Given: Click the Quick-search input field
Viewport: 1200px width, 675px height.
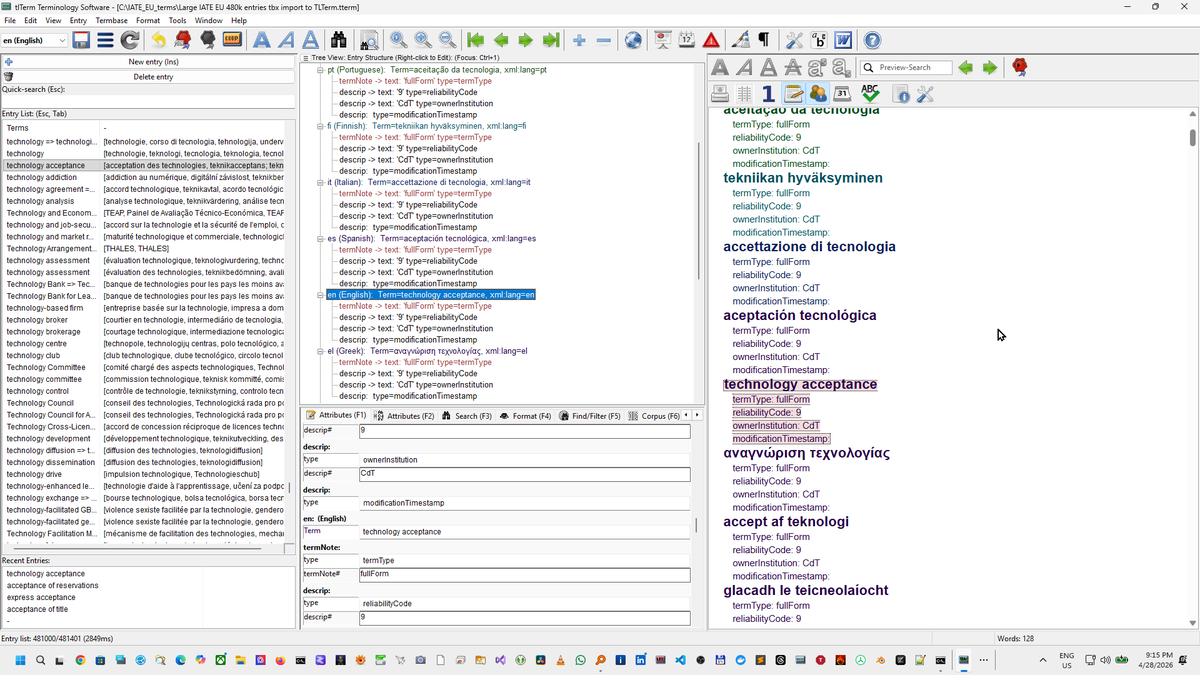Looking at the screenshot, I should click(x=148, y=101).
